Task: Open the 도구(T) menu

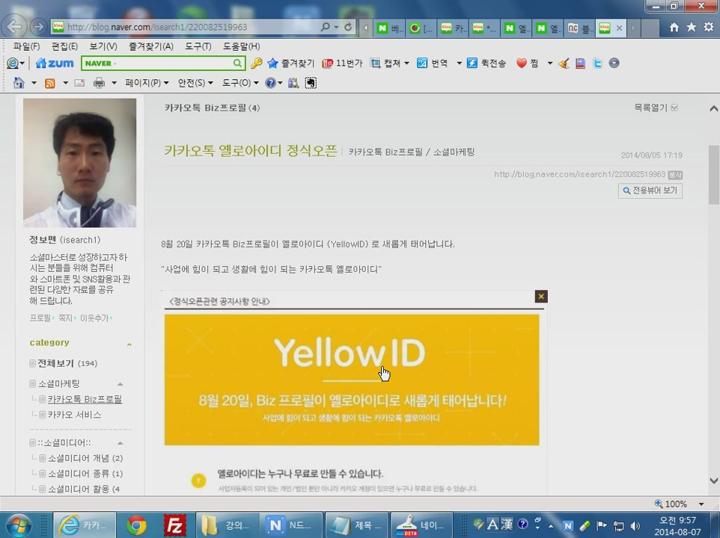Action: [x=198, y=46]
